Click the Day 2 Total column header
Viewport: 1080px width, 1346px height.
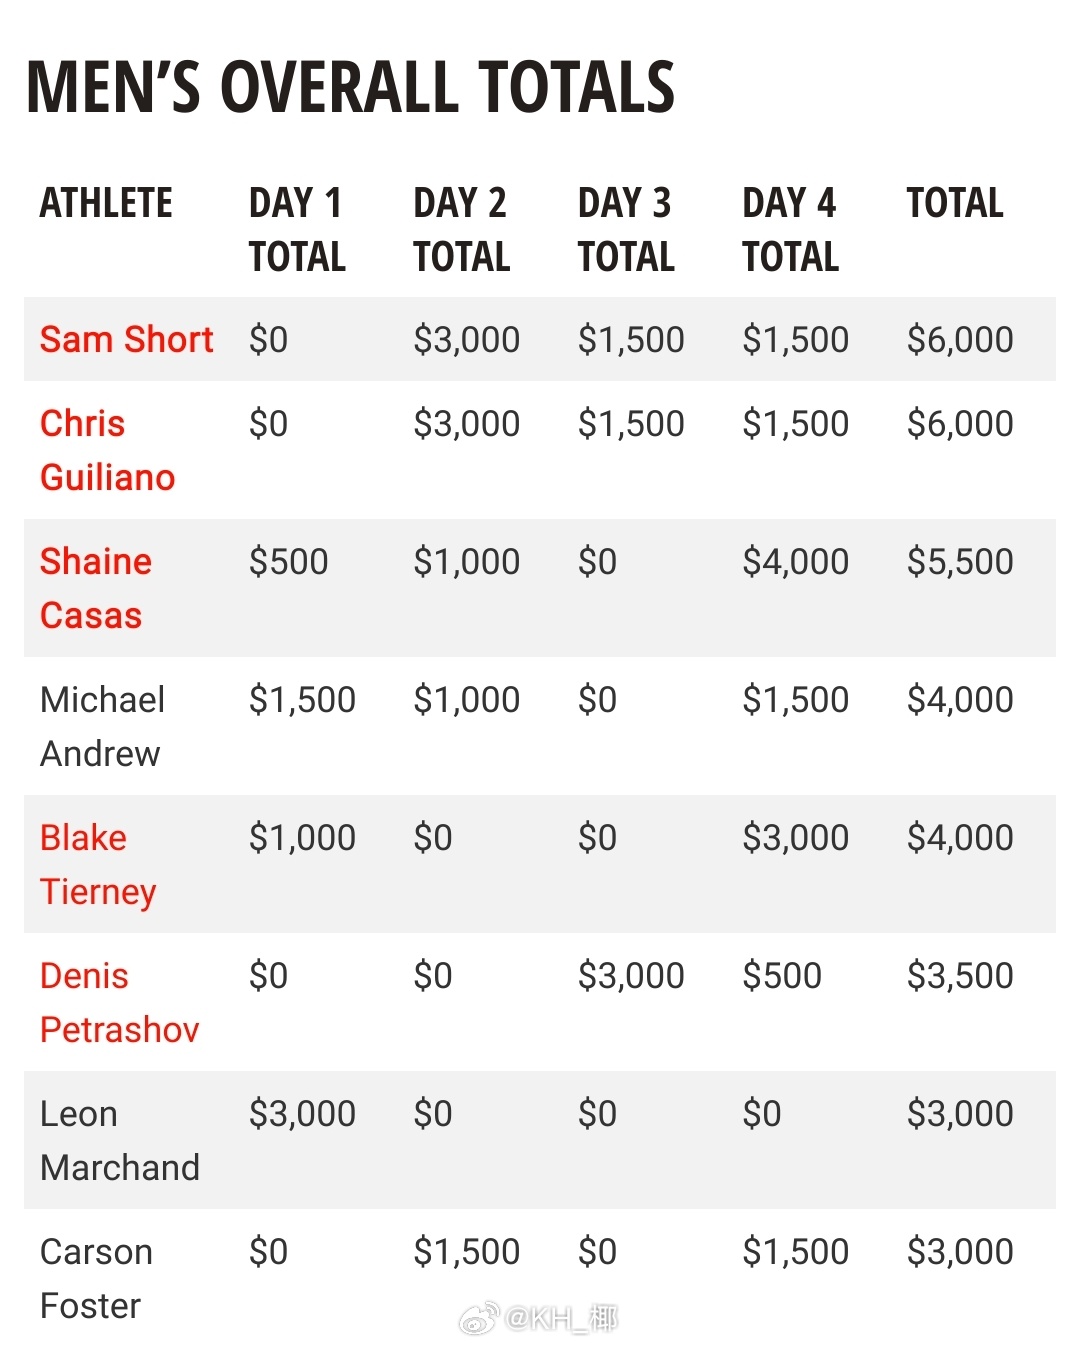pyautogui.click(x=461, y=230)
